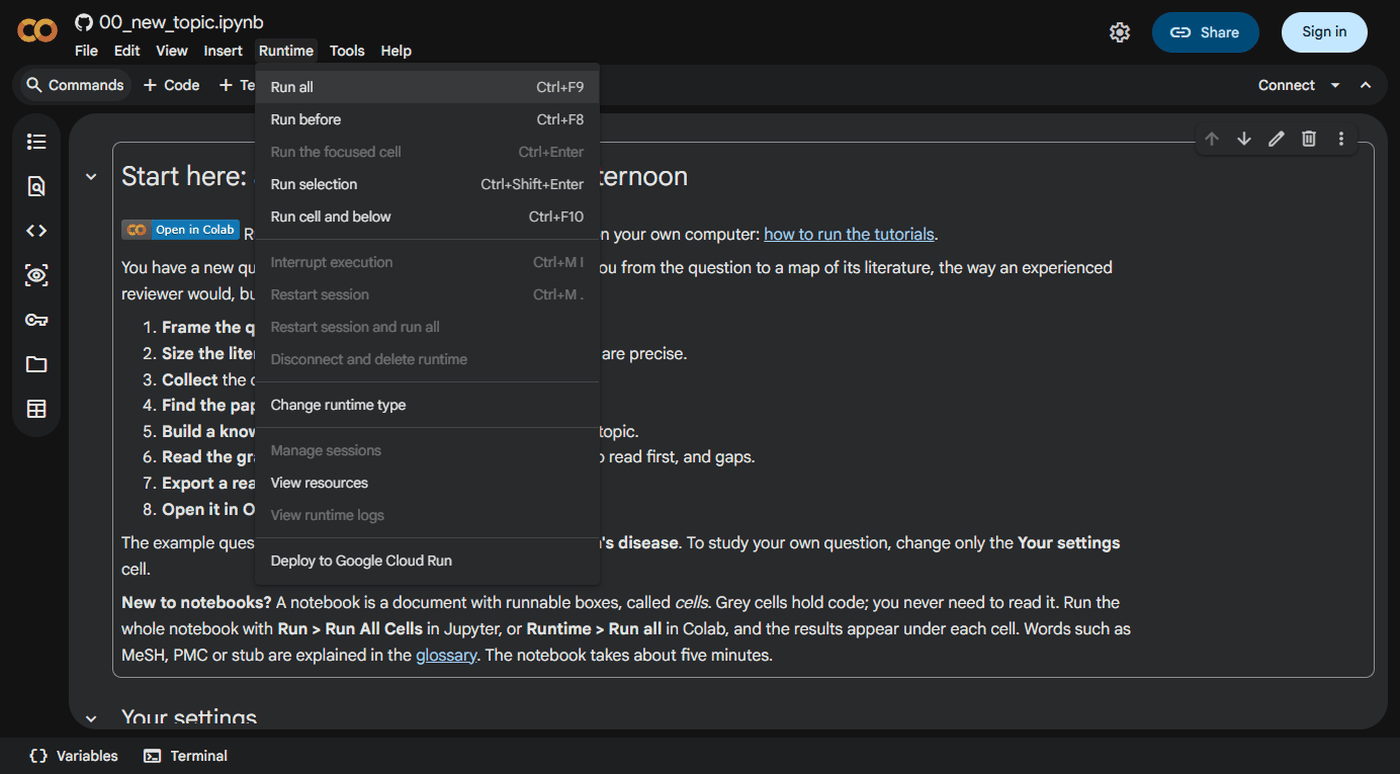Open the Connect dropdown arrow

coord(1335,85)
